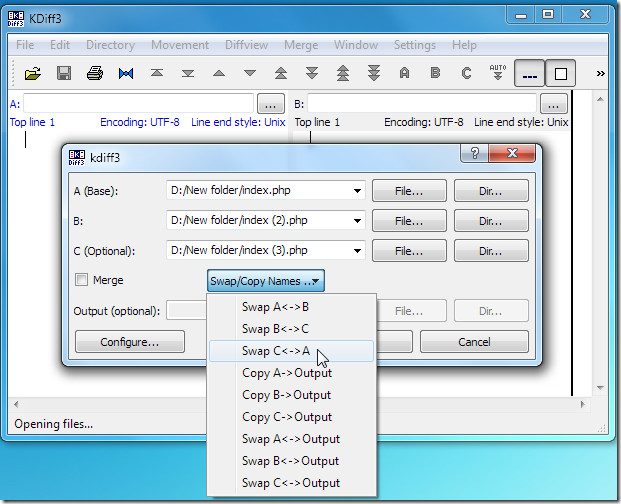This screenshot has width=621, height=504.
Task: Open the Help menu
Action: click(464, 45)
